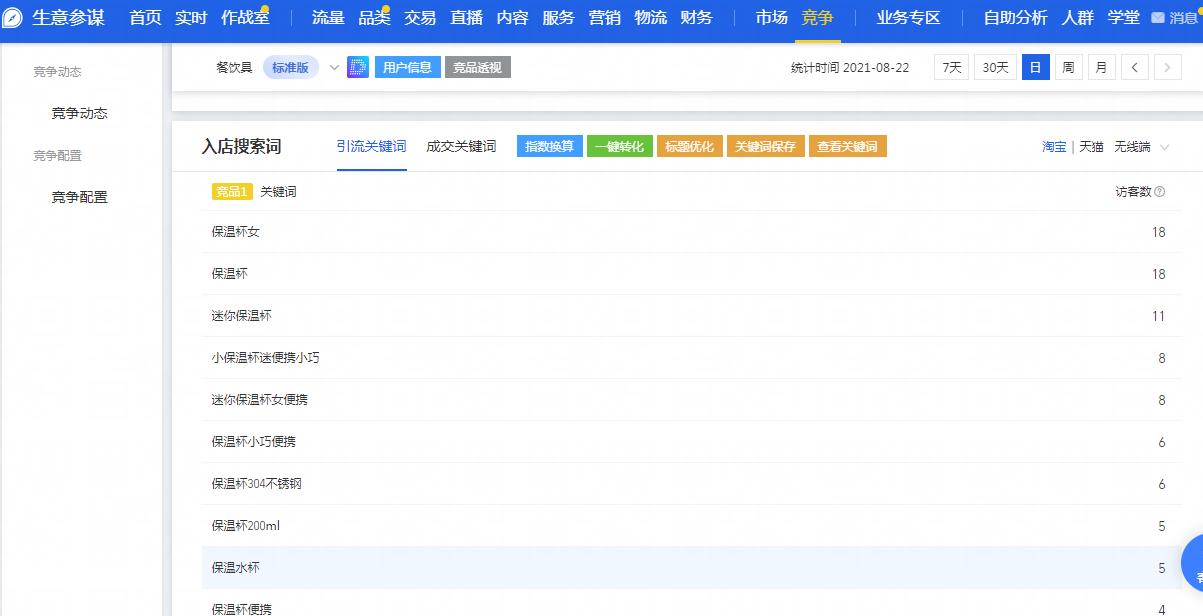
Task: Switch statistics to 7天 view
Action: [x=950, y=66]
